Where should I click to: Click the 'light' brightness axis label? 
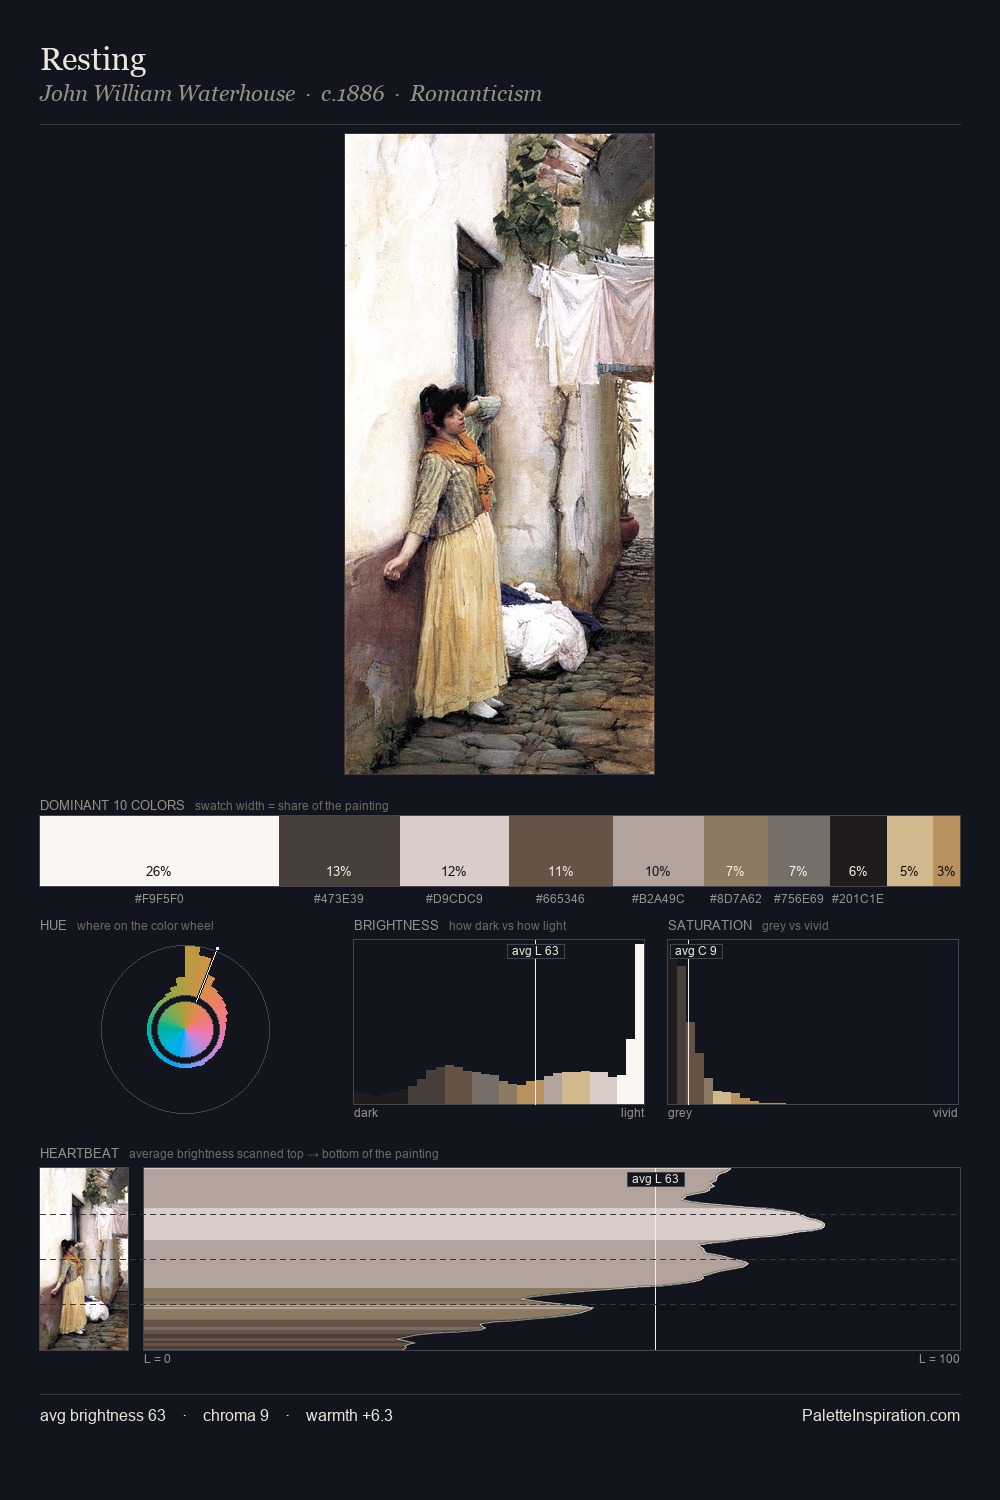(x=632, y=1113)
